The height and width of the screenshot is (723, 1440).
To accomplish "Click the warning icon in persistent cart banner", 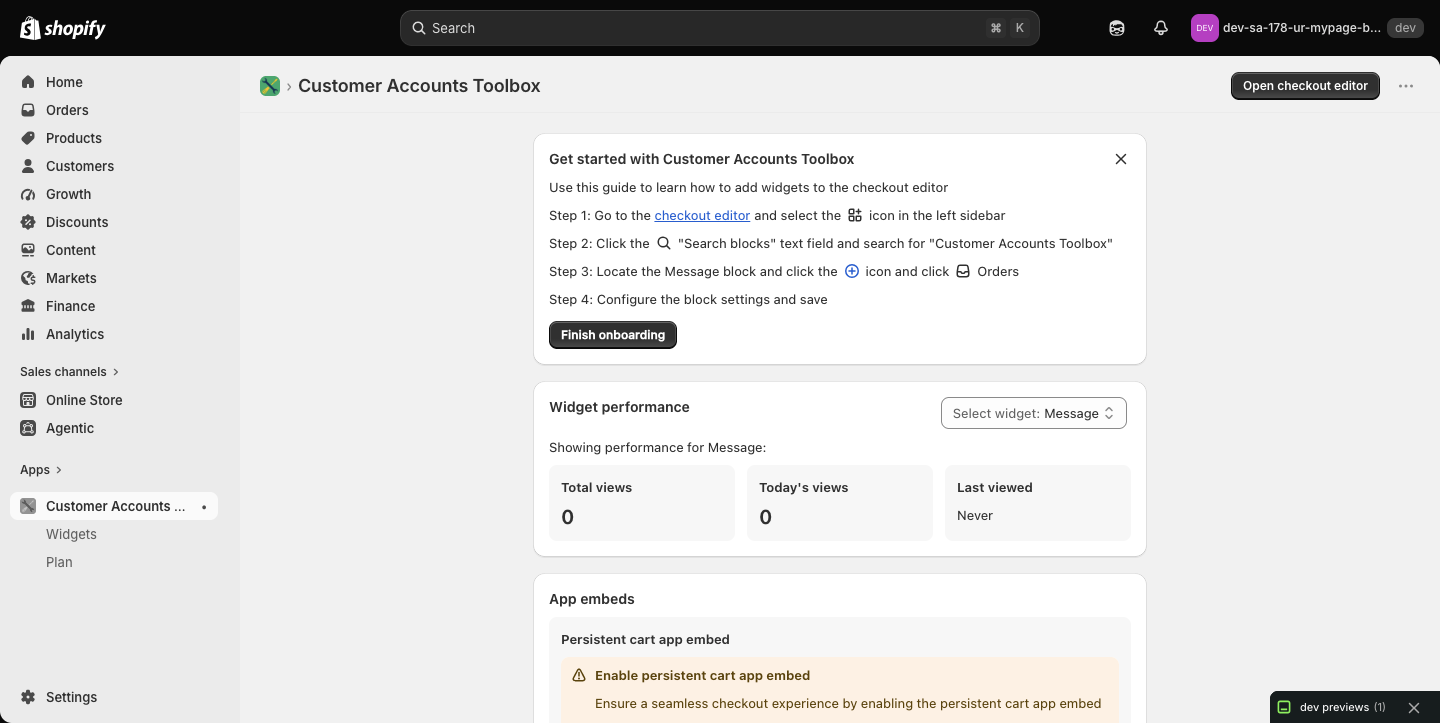I will point(579,676).
